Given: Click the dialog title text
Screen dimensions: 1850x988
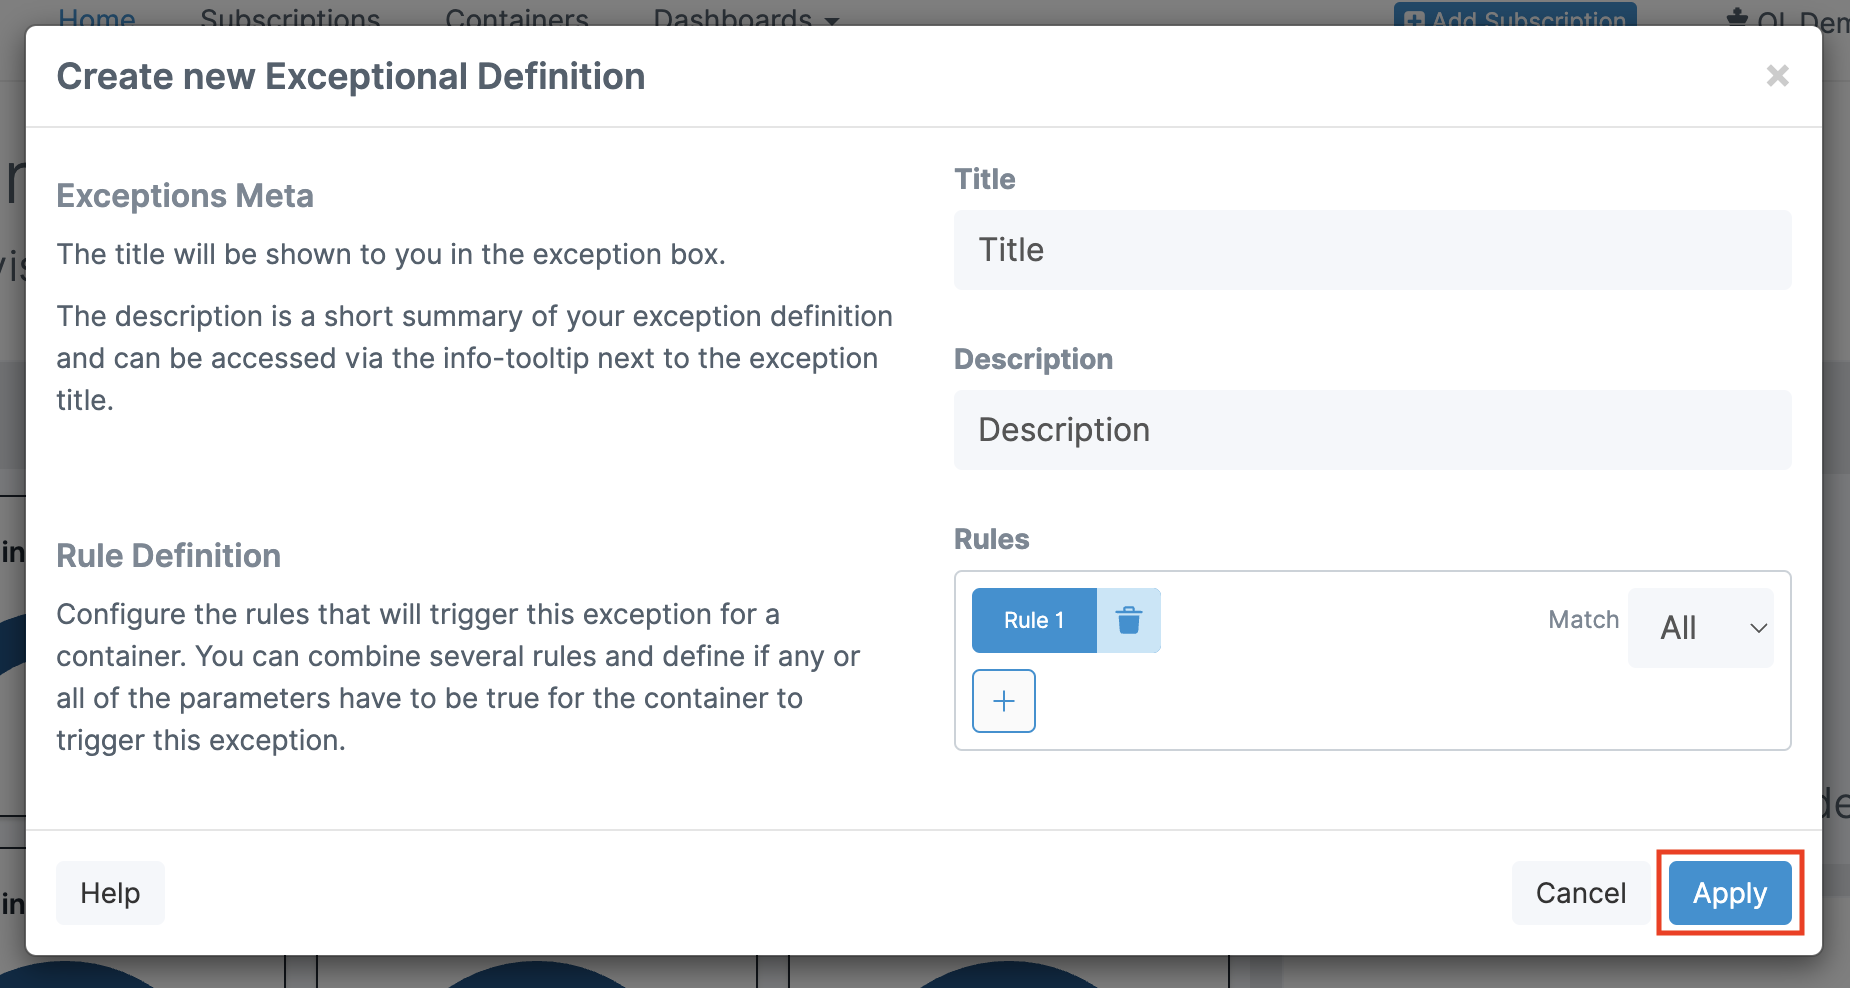Looking at the screenshot, I should point(351,76).
